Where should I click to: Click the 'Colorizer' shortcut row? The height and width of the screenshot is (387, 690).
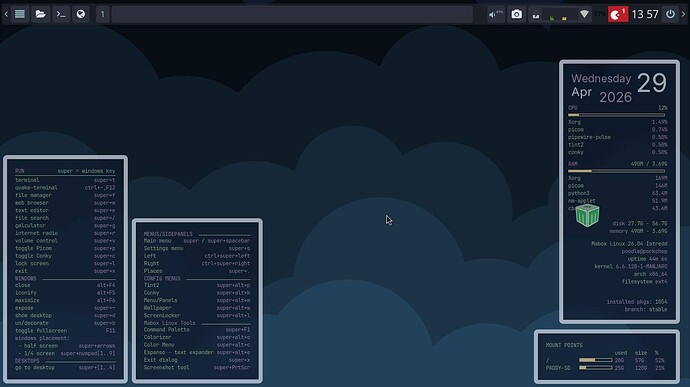pyautogui.click(x=197, y=337)
